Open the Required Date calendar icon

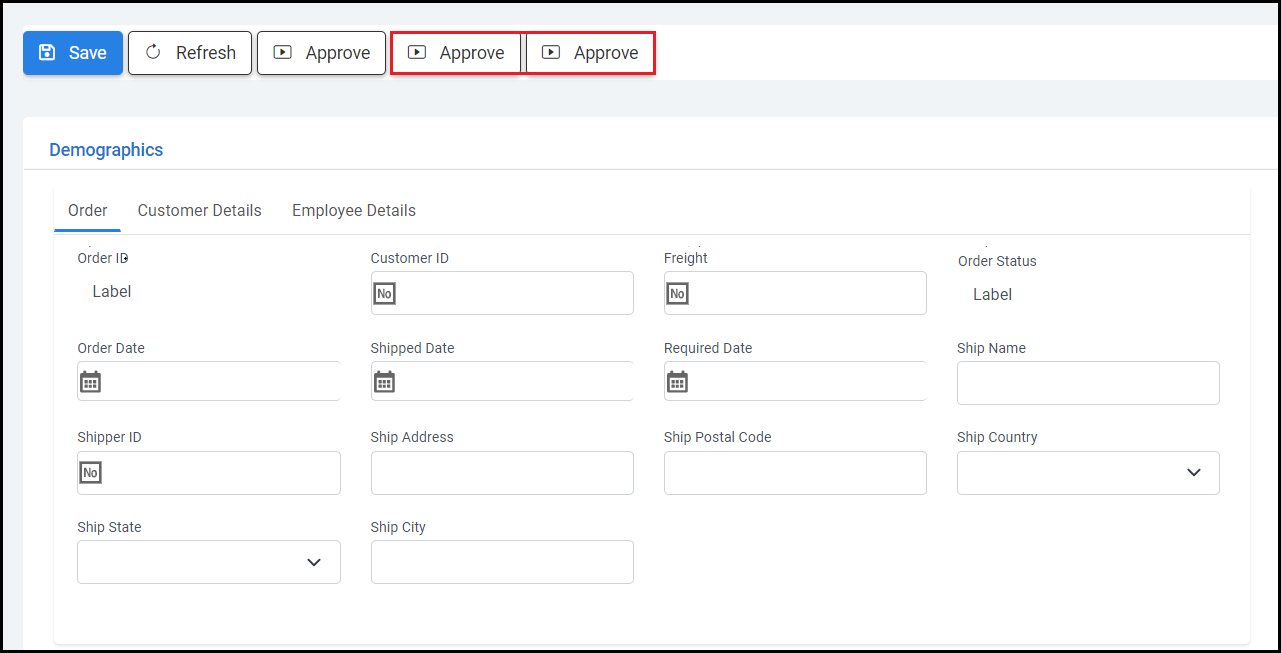tap(677, 382)
